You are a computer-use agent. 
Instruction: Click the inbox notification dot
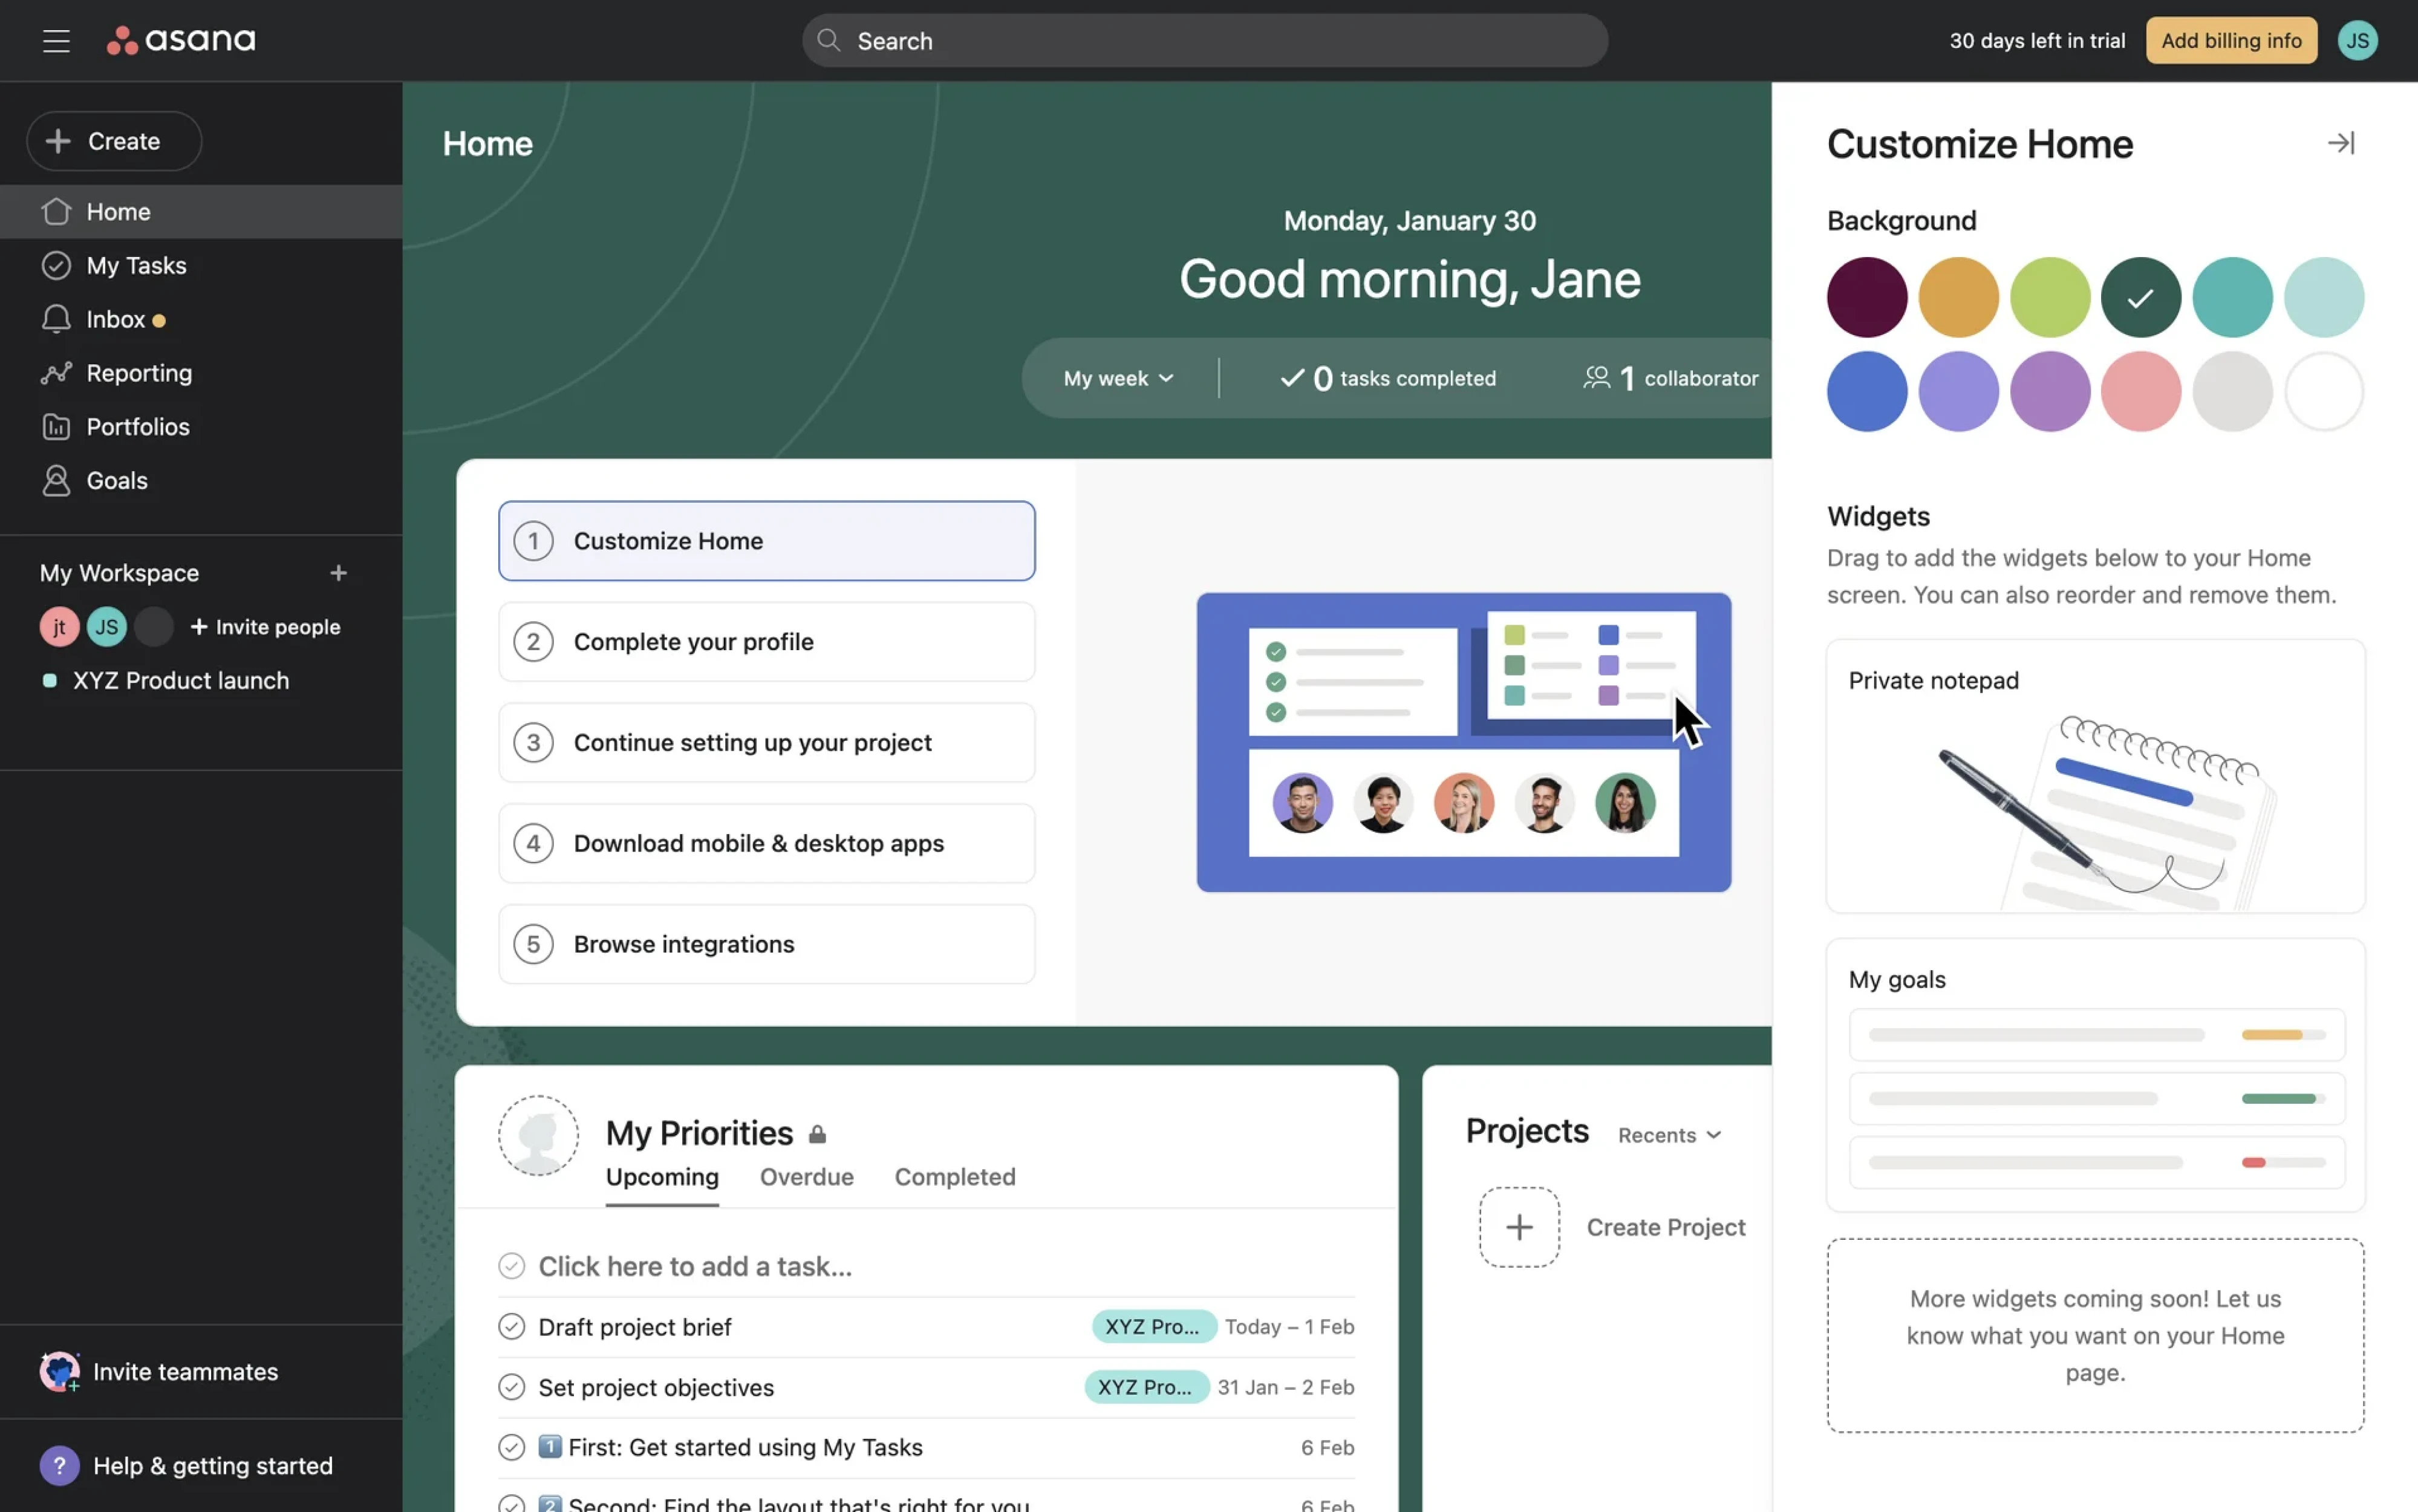[159, 321]
